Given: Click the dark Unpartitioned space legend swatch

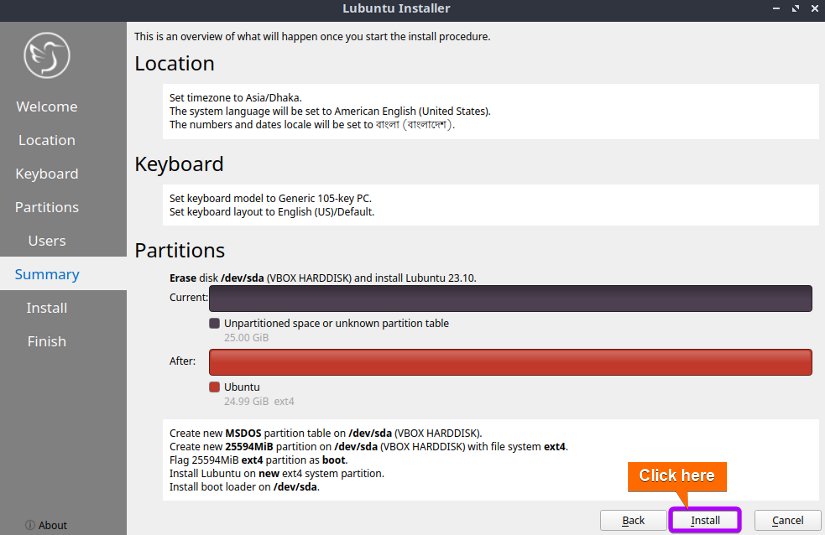Looking at the screenshot, I should [214, 323].
